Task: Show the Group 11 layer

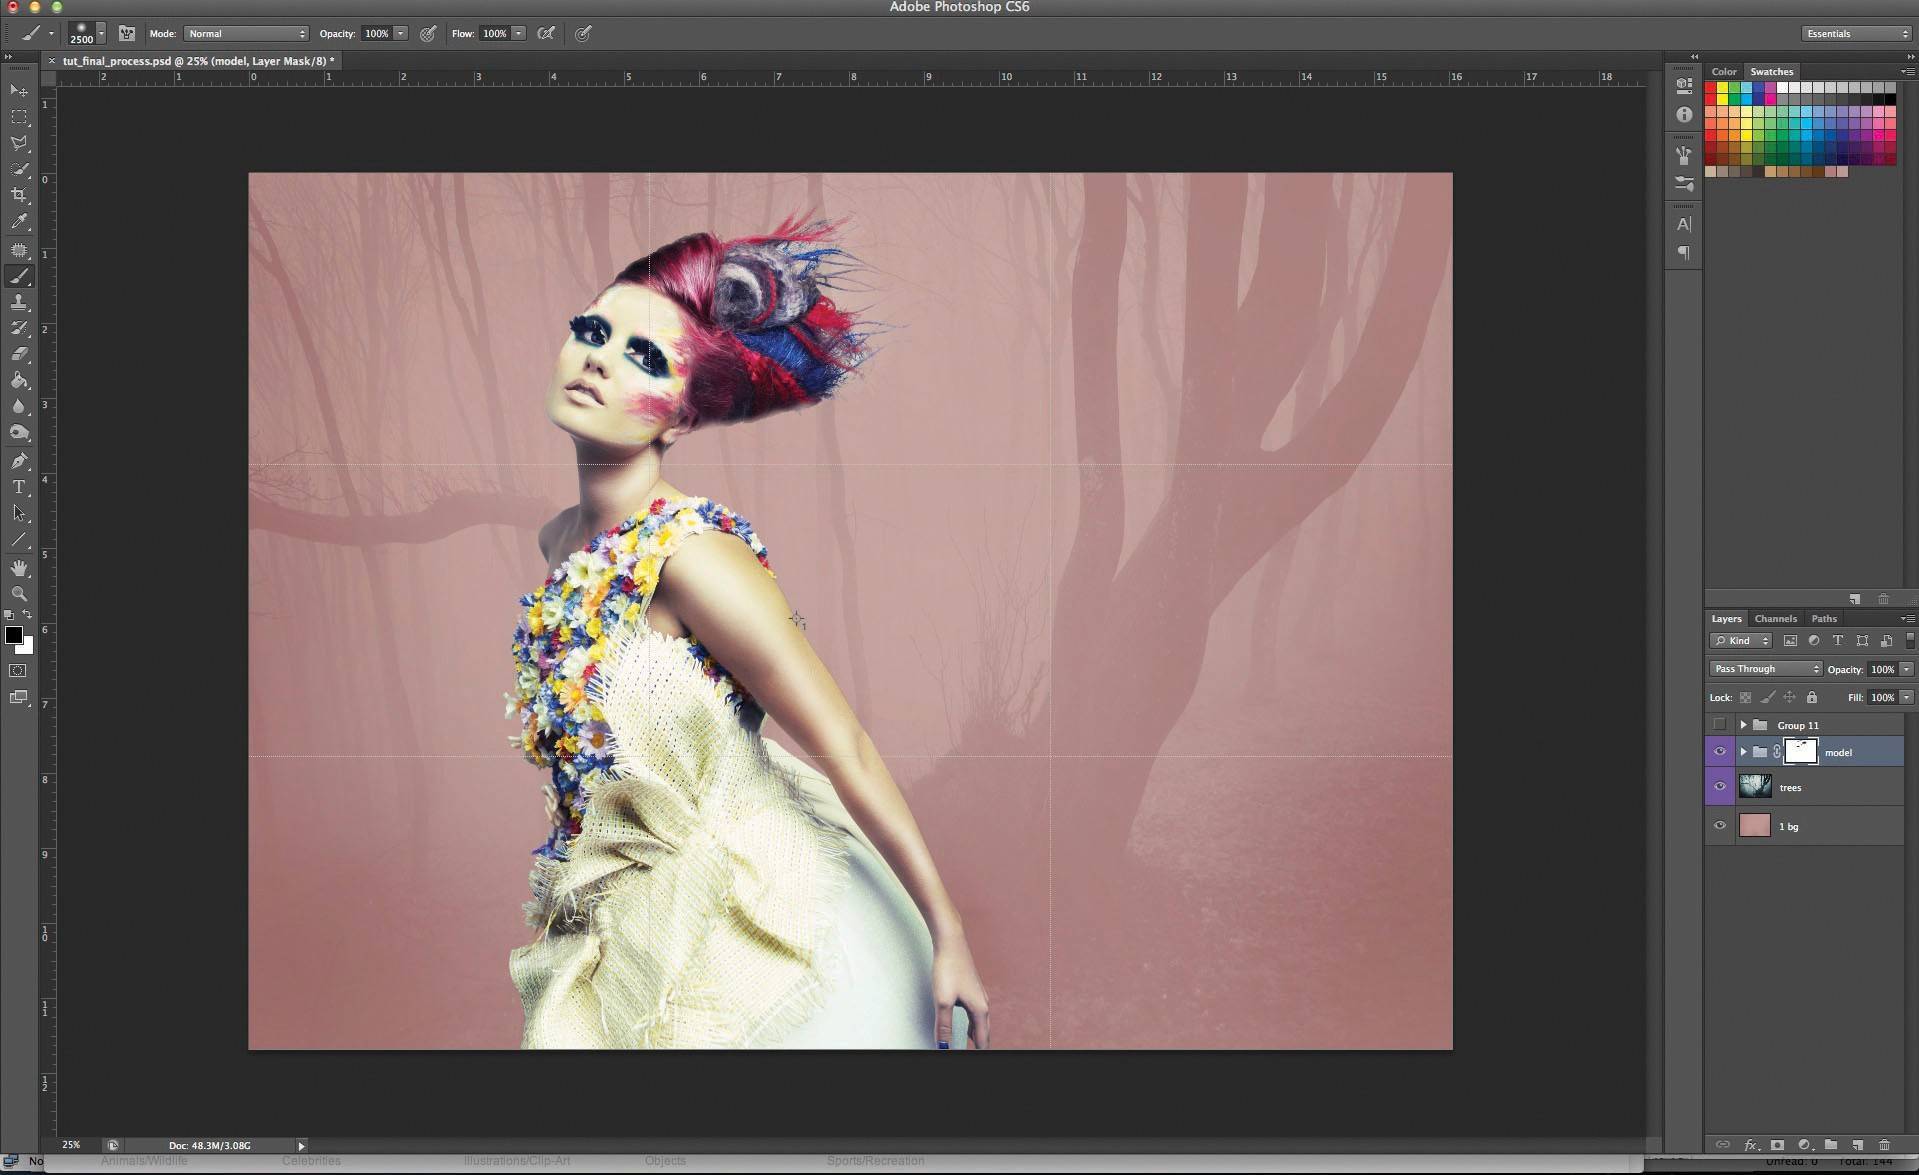Action: point(1720,725)
